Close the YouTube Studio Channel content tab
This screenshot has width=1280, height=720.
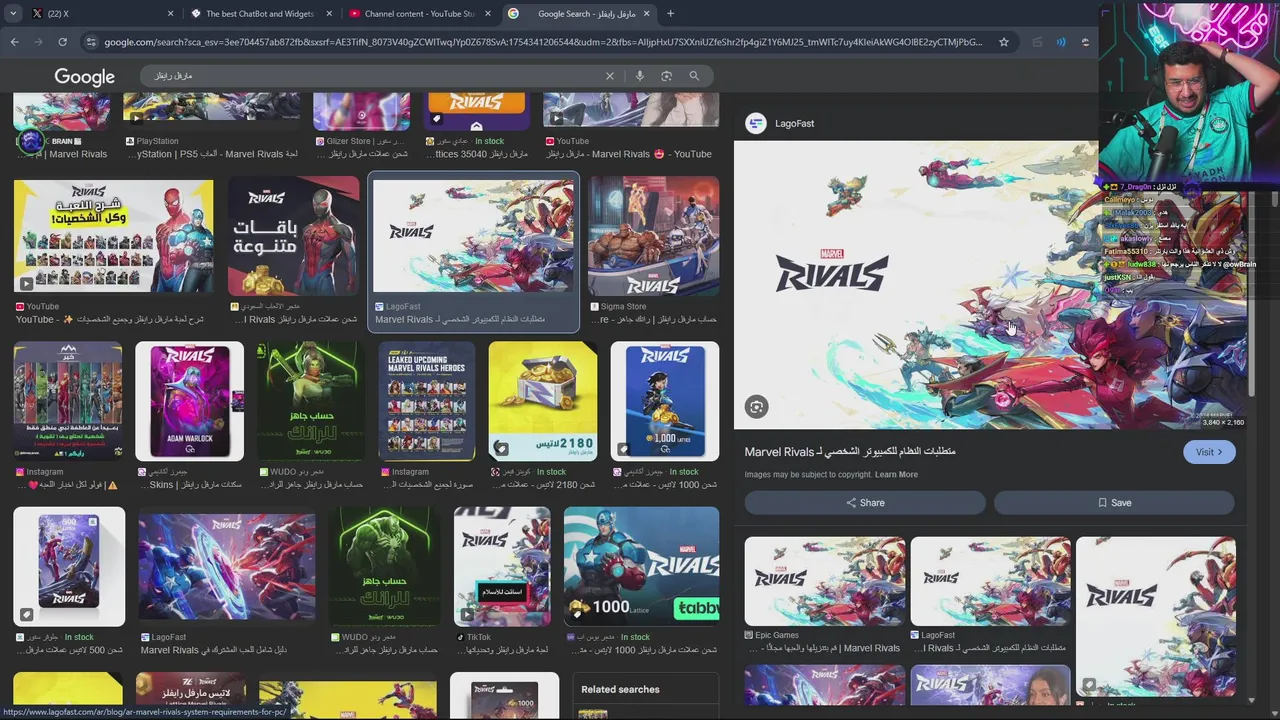(488, 14)
